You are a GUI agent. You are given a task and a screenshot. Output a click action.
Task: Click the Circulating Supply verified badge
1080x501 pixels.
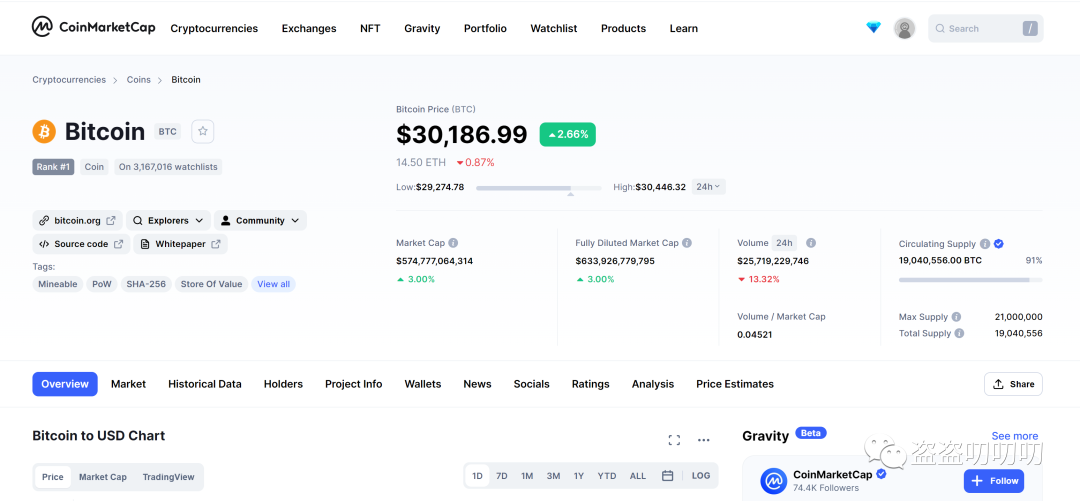click(x=999, y=244)
